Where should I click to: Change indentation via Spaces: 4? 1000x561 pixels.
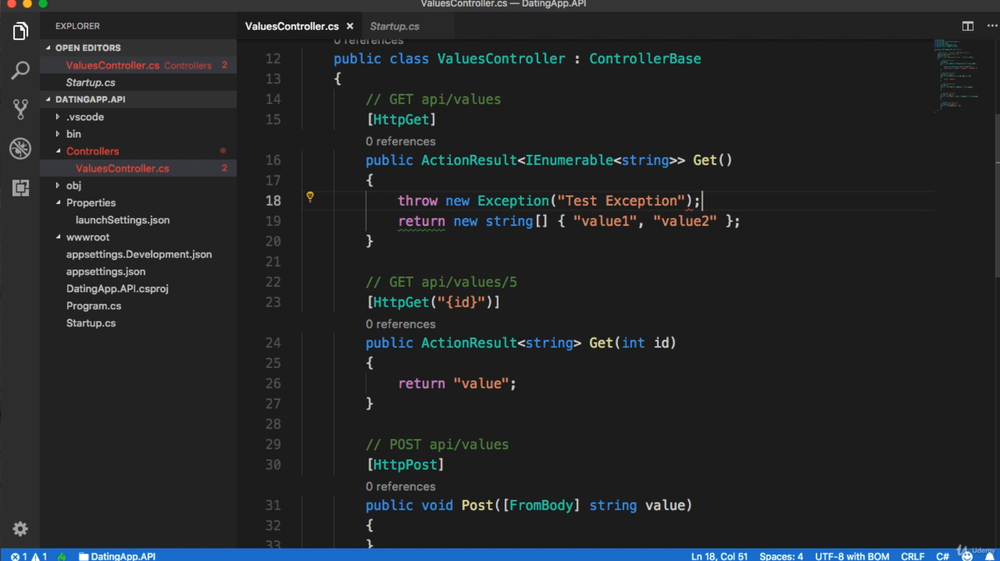click(x=781, y=556)
